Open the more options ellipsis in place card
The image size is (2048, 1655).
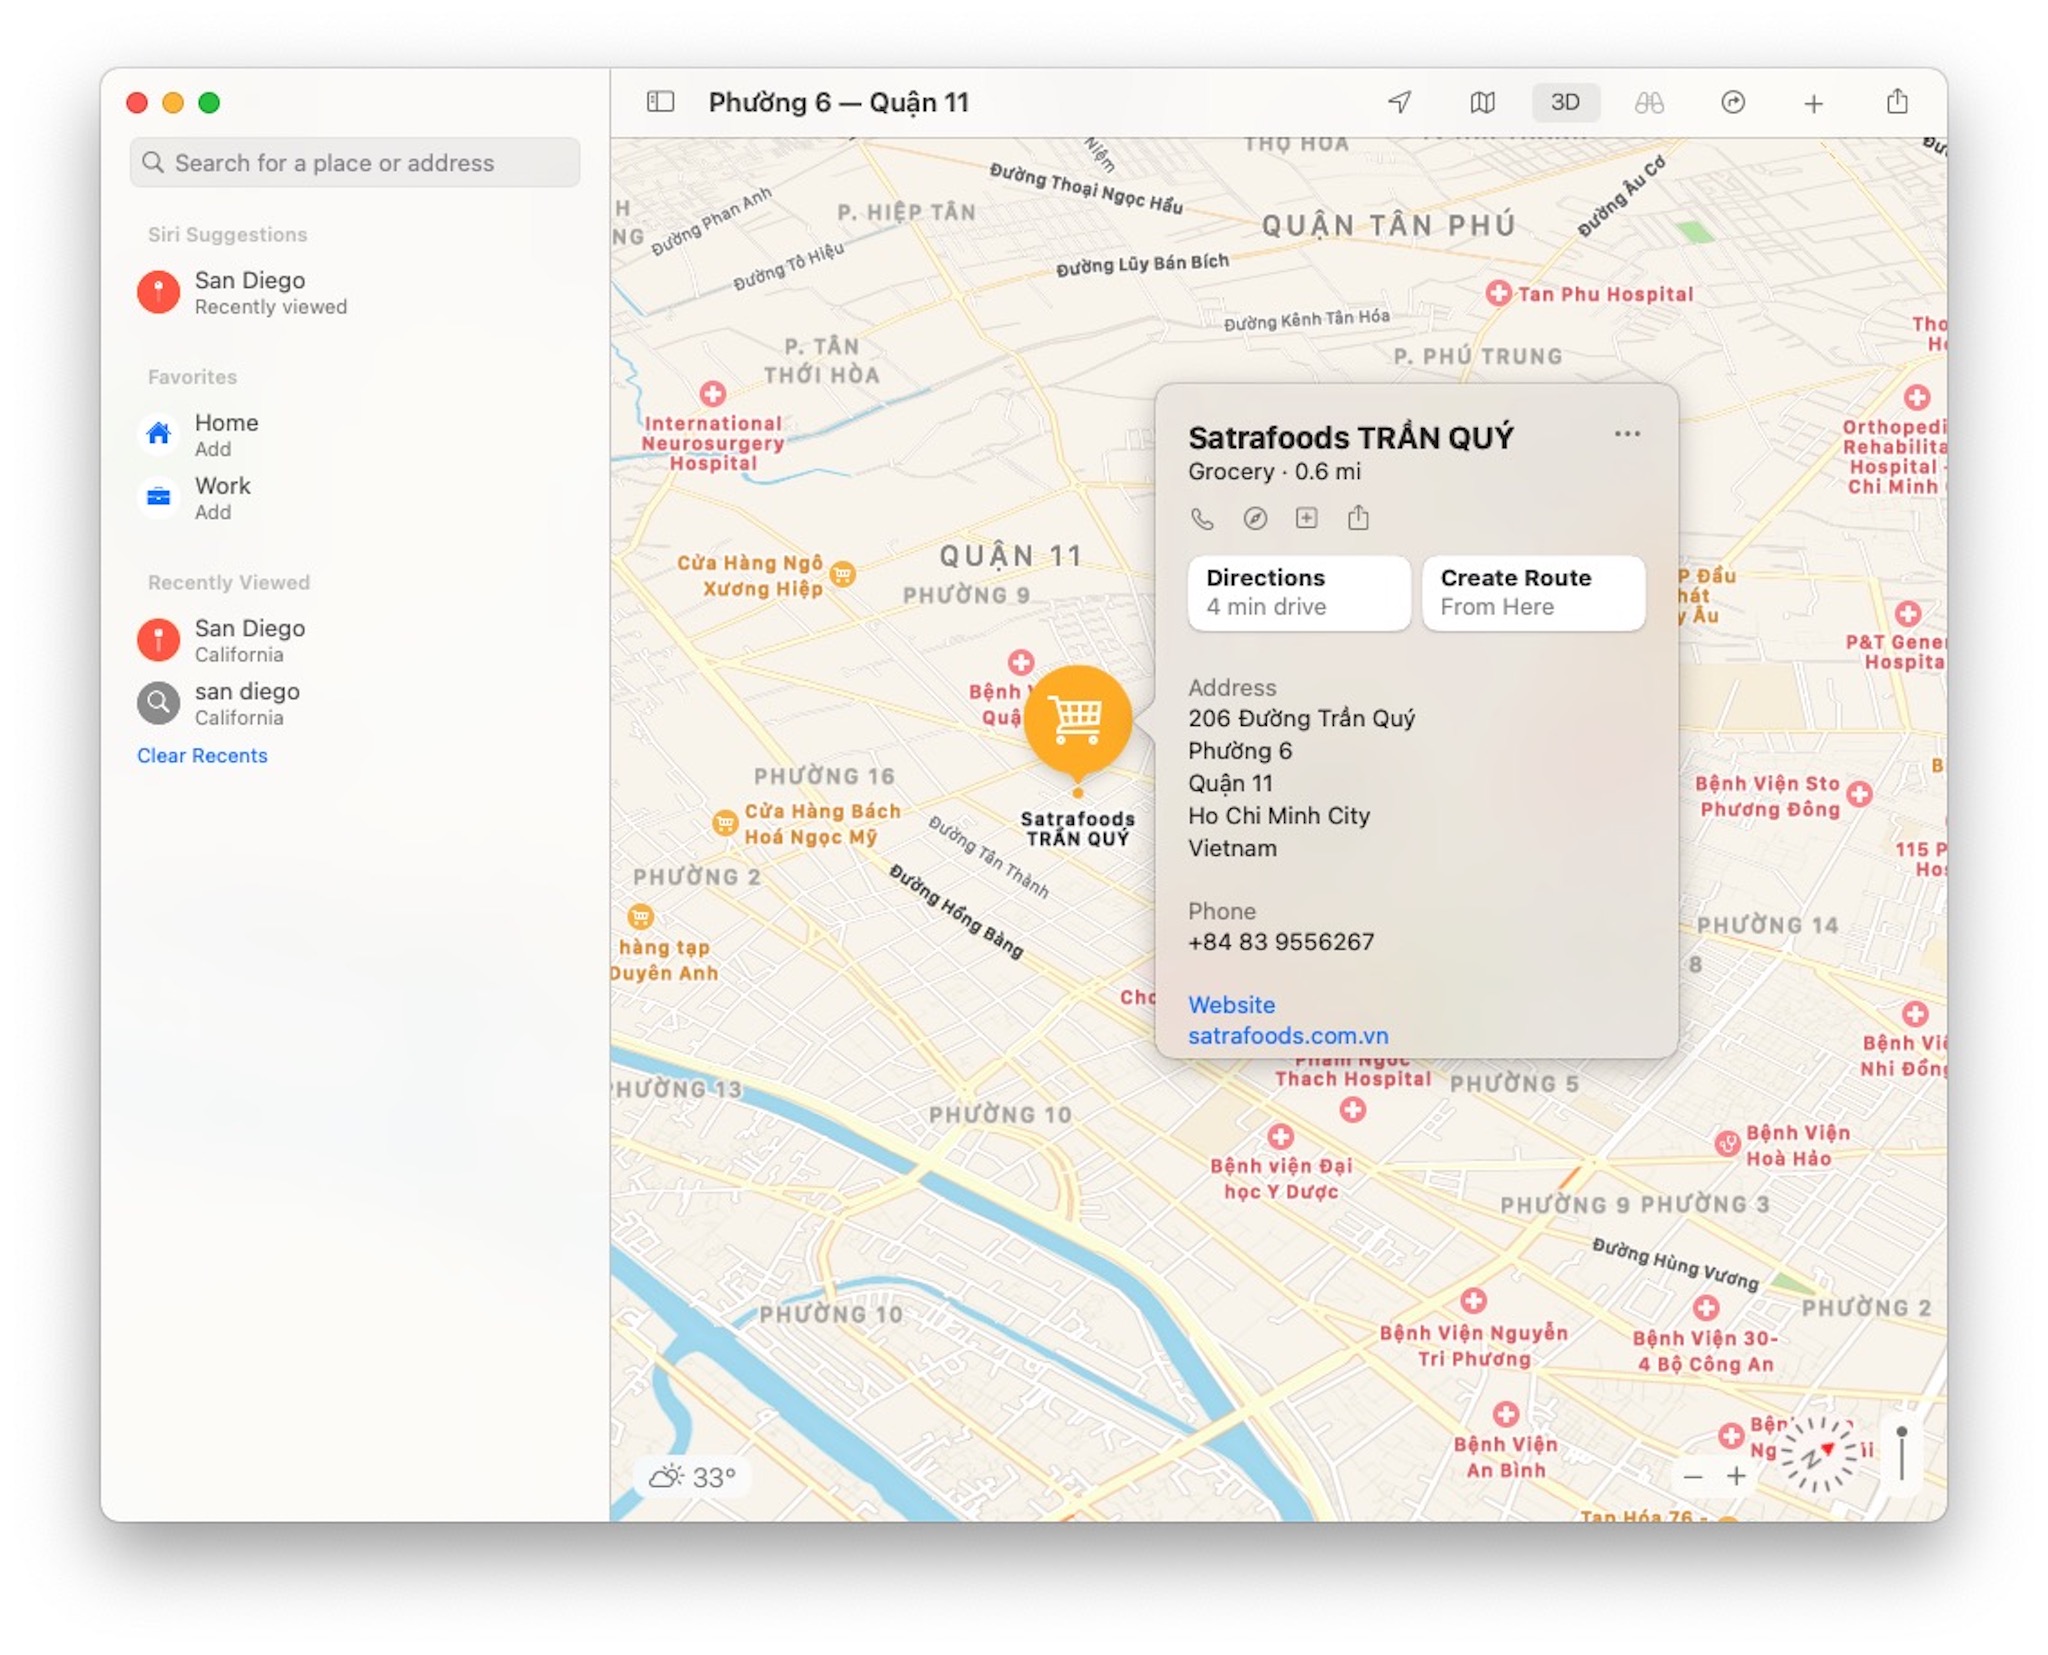coord(1627,434)
